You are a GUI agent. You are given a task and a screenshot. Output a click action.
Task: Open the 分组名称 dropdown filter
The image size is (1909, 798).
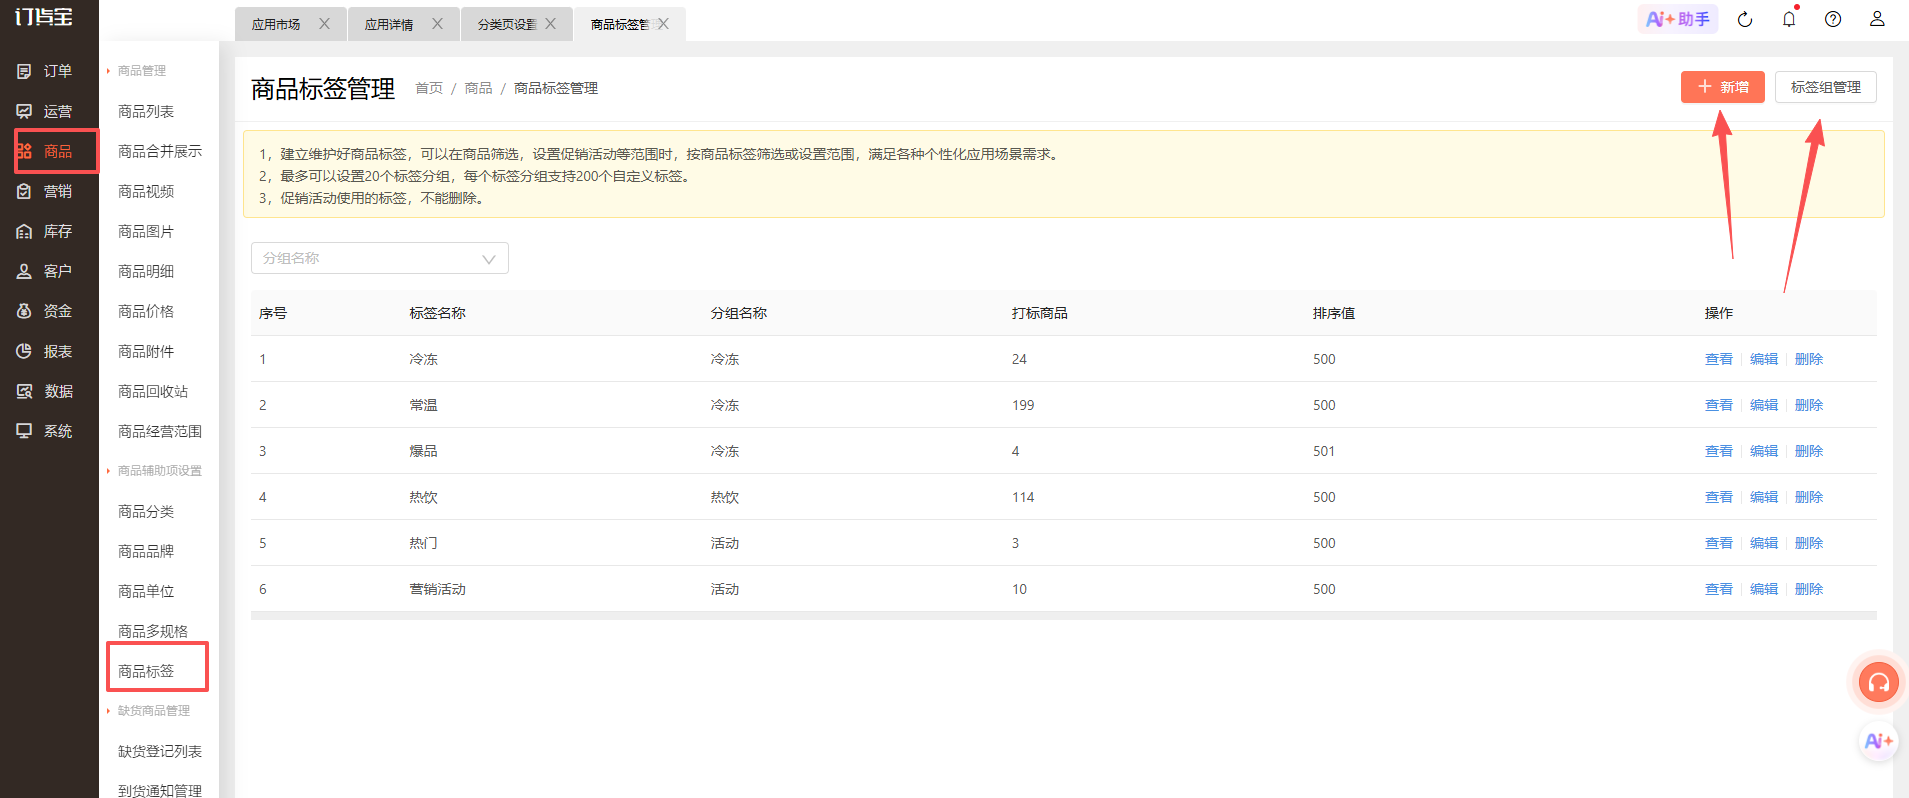point(380,258)
